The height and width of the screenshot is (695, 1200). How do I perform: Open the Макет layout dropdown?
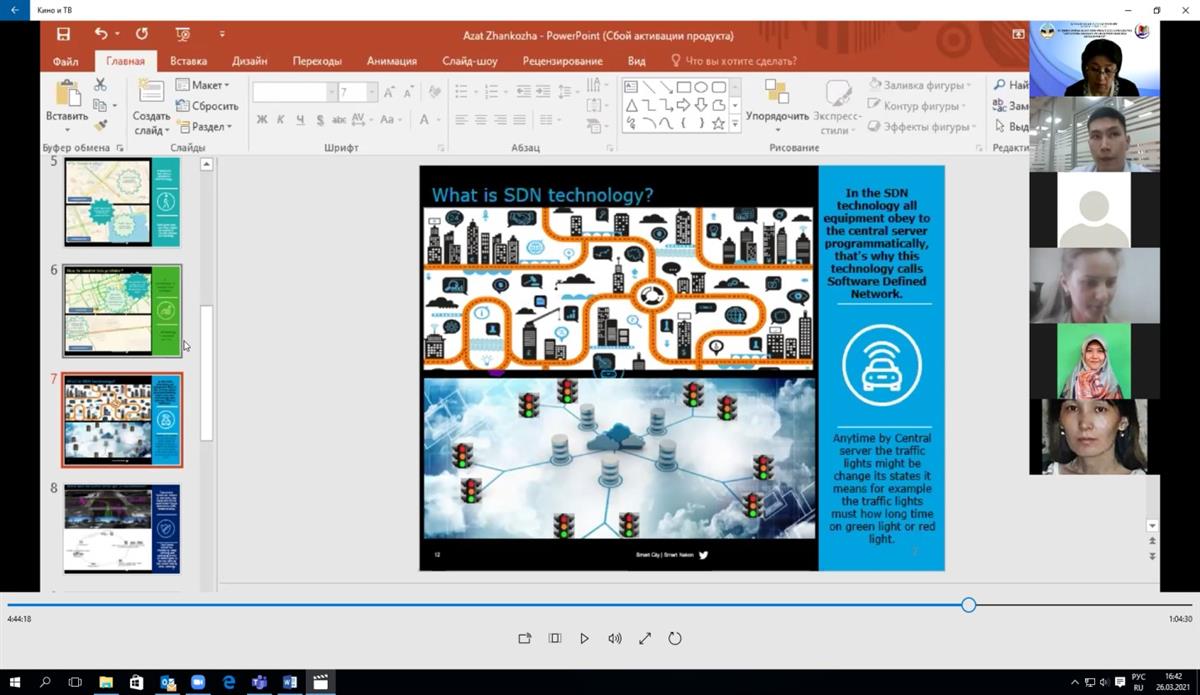coord(203,85)
